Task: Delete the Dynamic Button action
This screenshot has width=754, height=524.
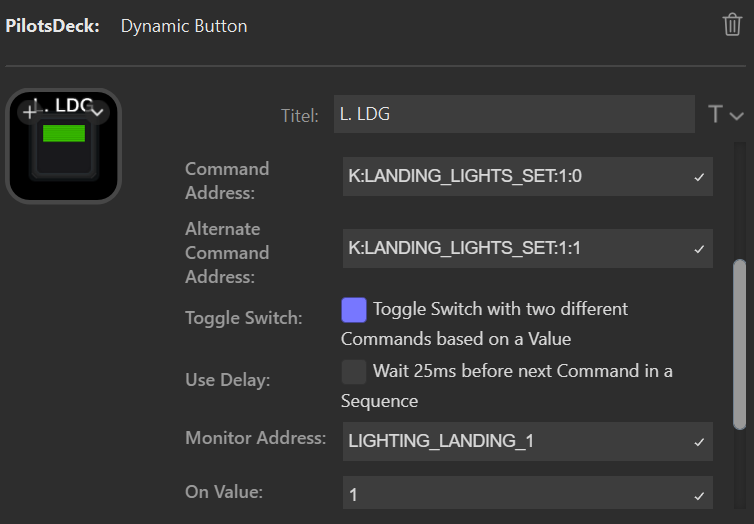Action: click(x=732, y=25)
